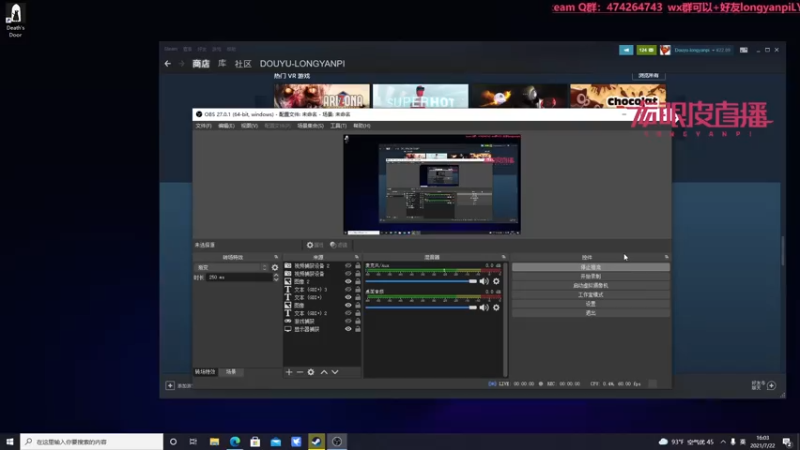Open OBS 设置 button in controls
The image size is (800, 450).
(x=590, y=304)
